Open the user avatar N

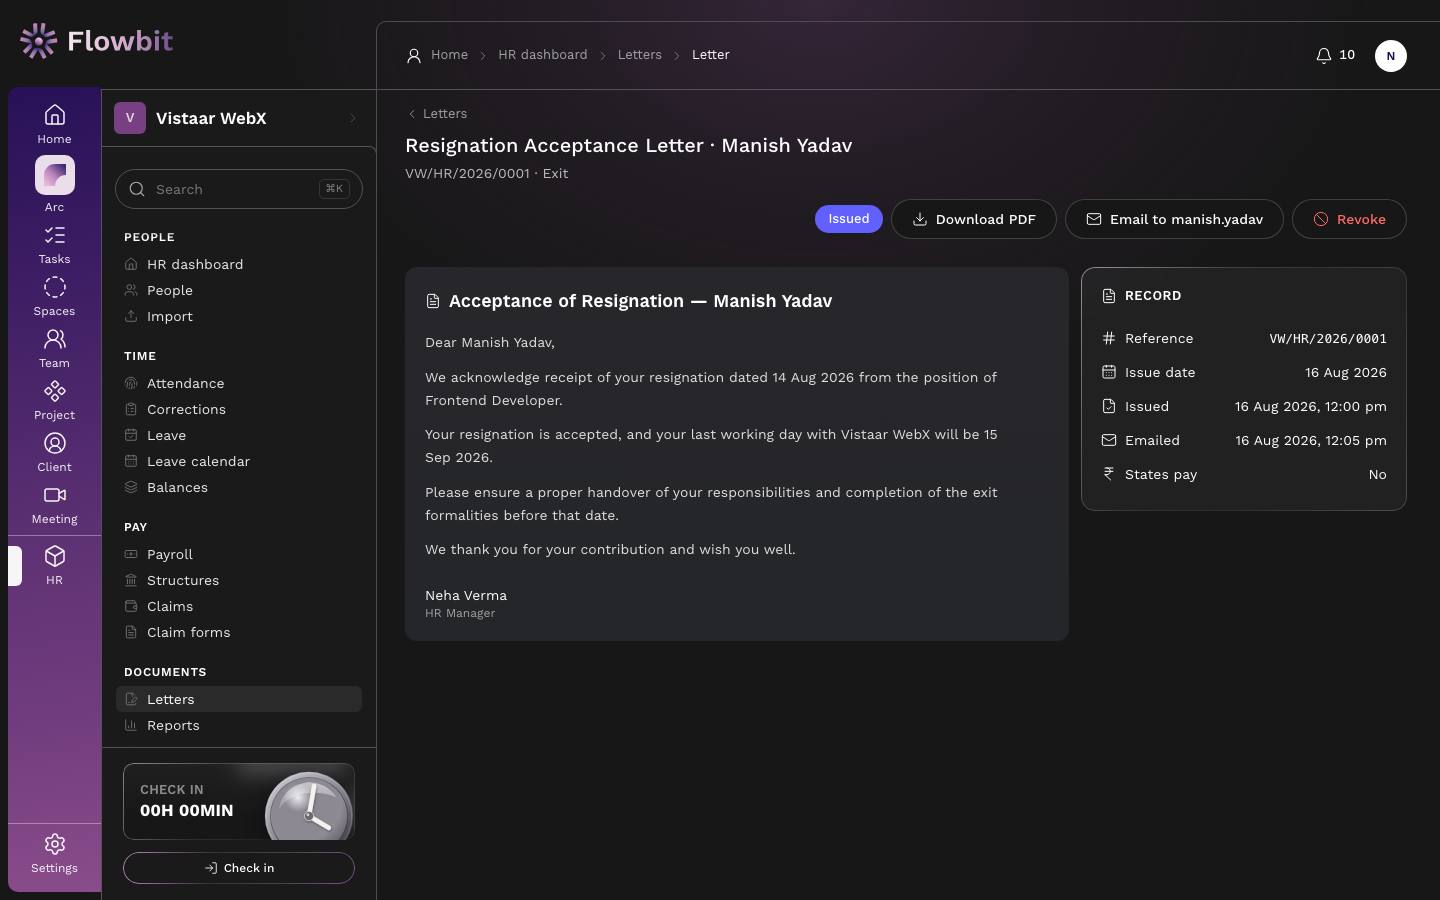[1391, 56]
